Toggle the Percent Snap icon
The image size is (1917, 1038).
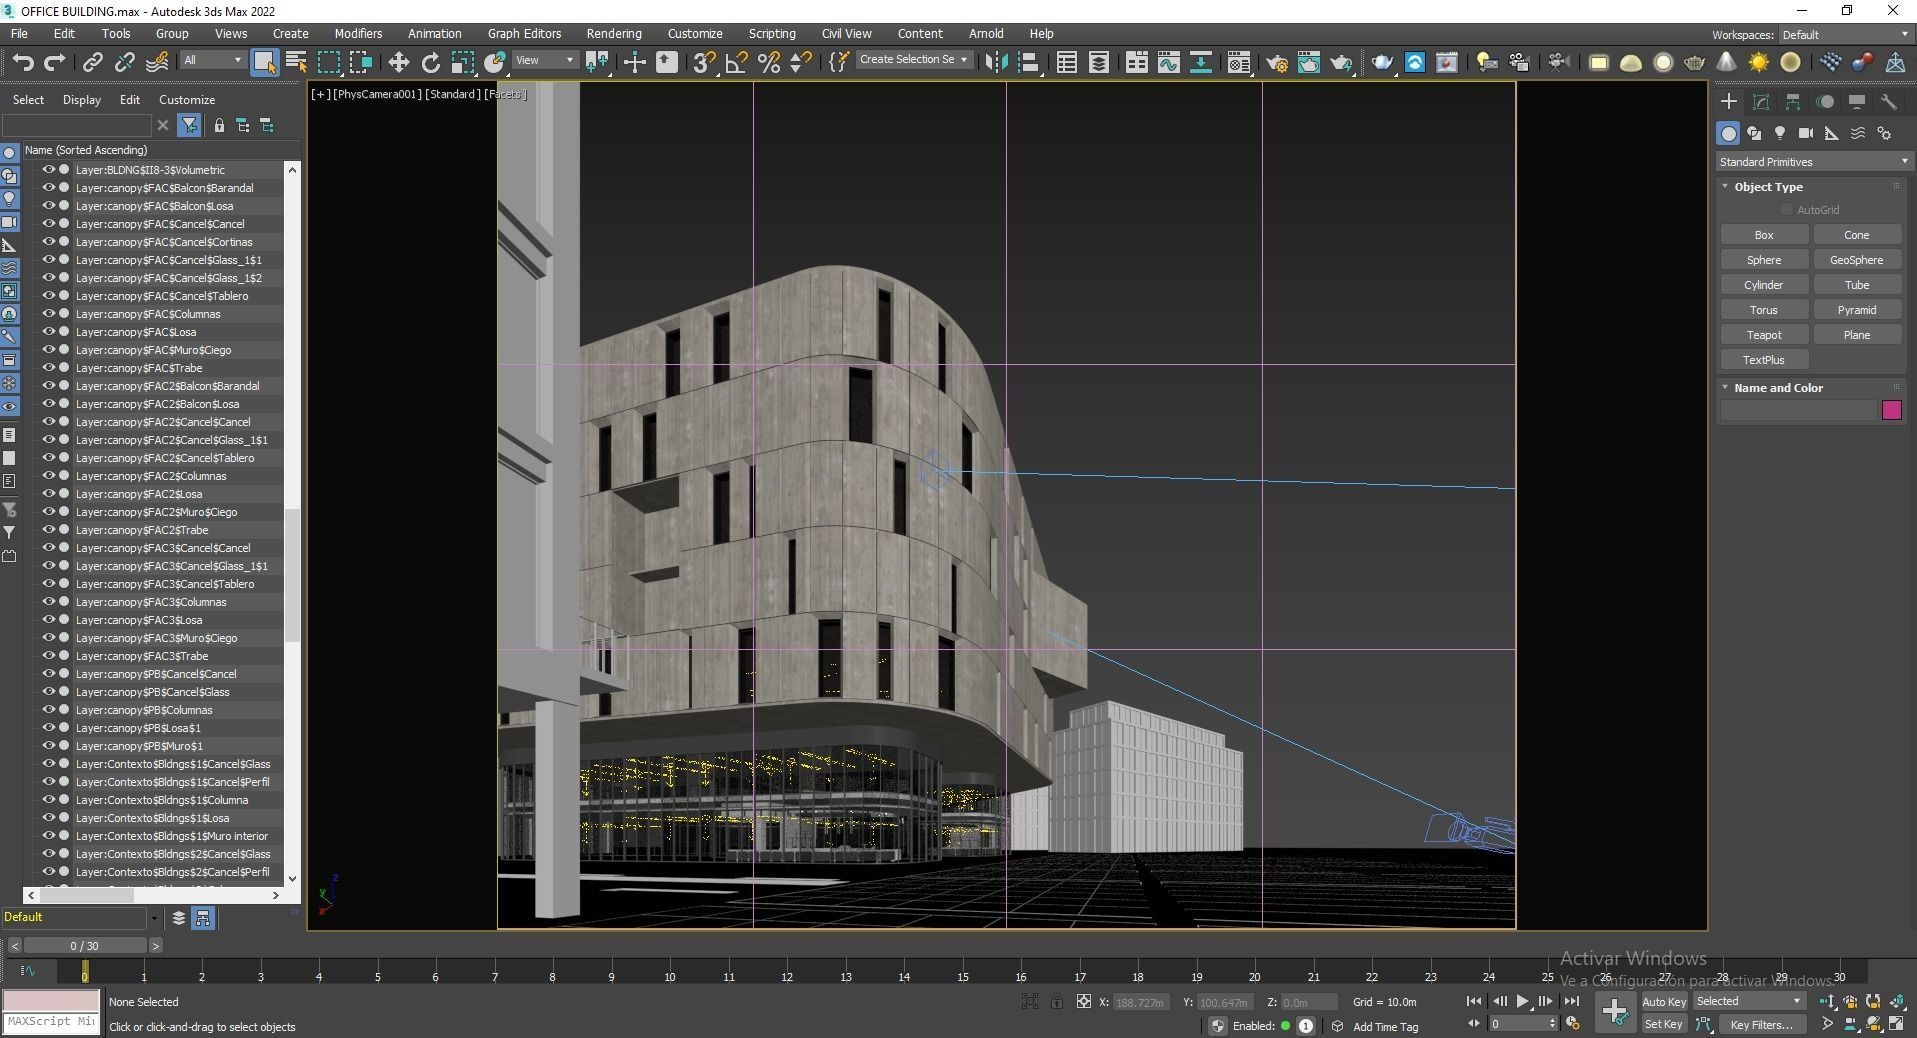tap(768, 62)
